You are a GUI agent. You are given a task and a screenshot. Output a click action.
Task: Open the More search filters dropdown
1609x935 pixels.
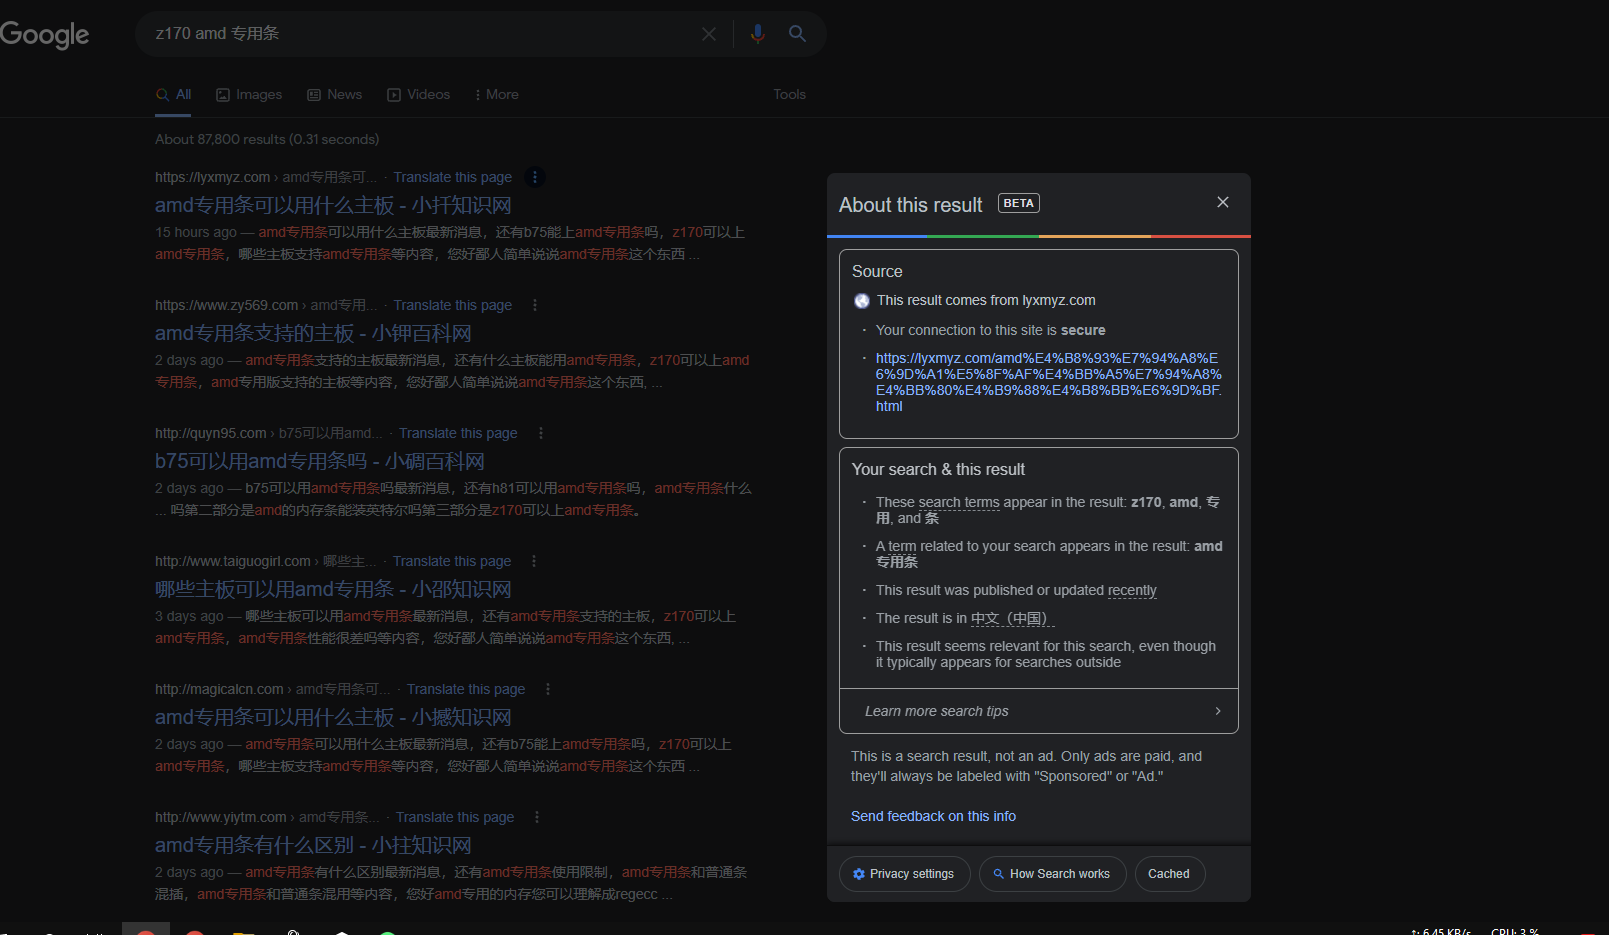pyautogui.click(x=496, y=94)
